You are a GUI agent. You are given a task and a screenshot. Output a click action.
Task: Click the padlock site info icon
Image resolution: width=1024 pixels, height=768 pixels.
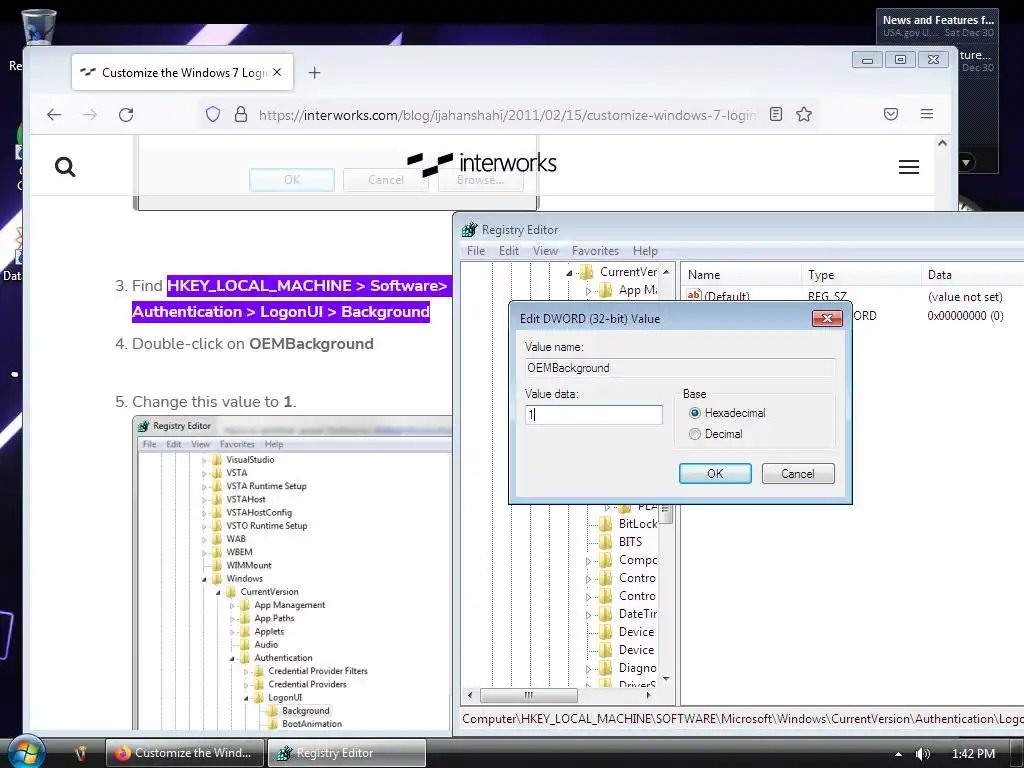coord(241,114)
